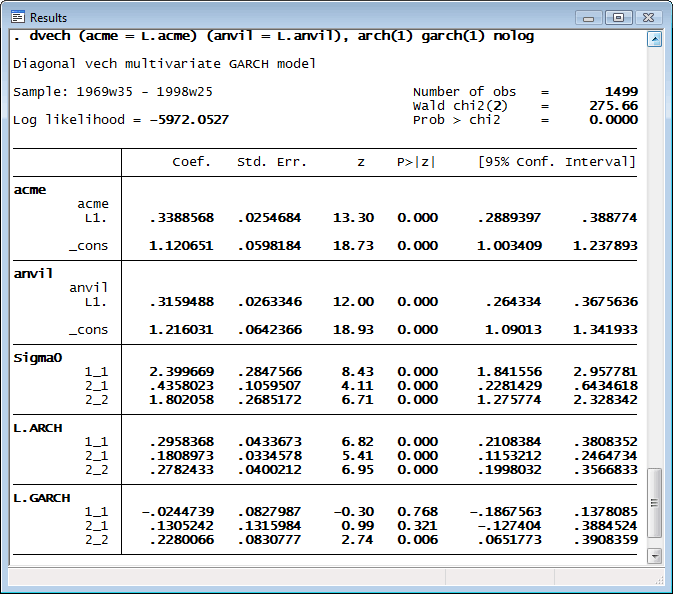Image resolution: width=673 pixels, height=594 pixels.
Task: Click the L.ARCH section label
Action: point(37,428)
